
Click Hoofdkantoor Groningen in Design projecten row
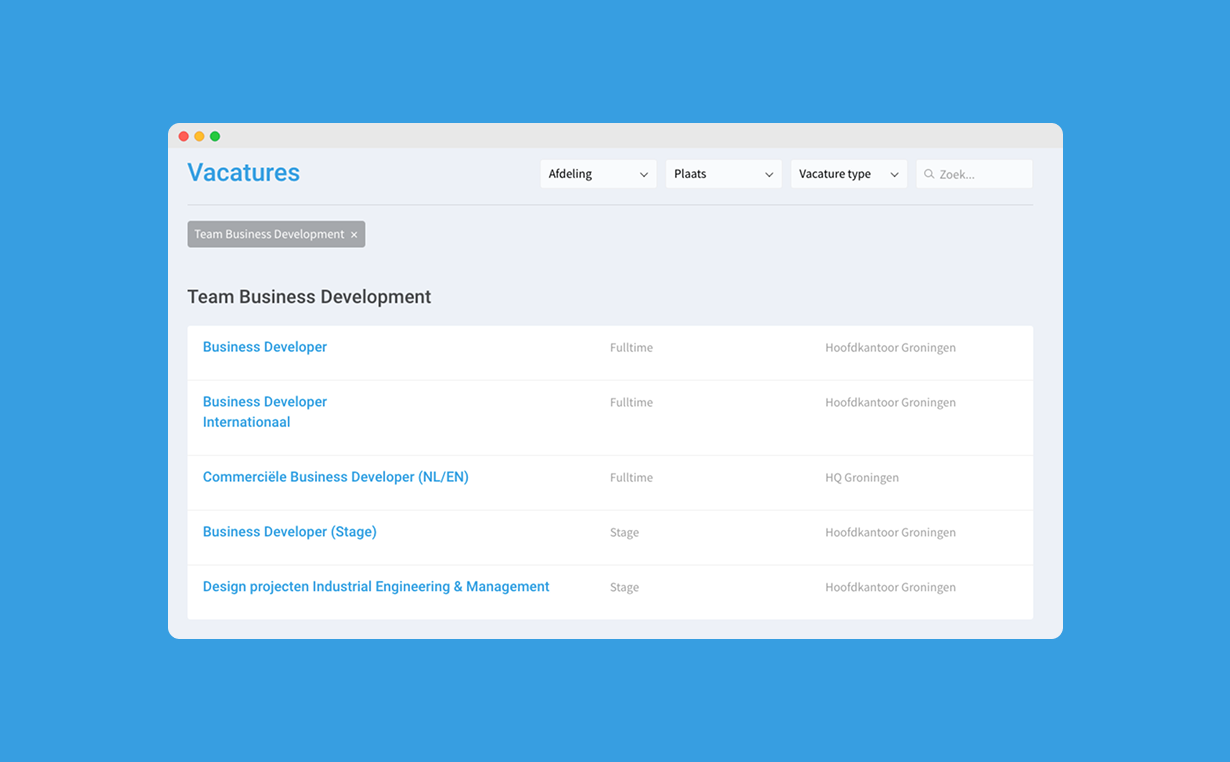890,588
